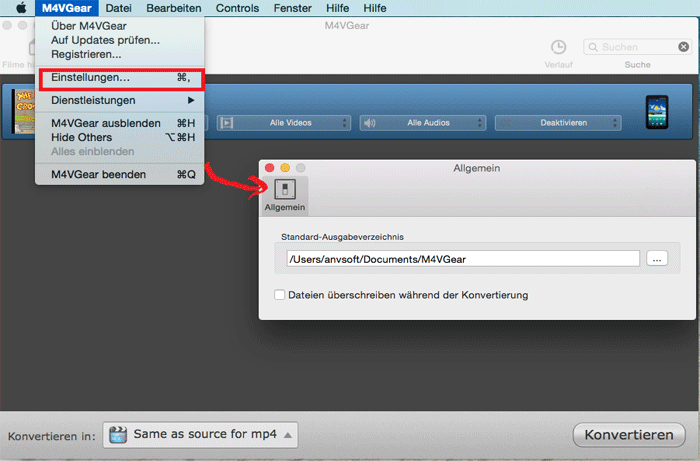Image resolution: width=700 pixels, height=461 pixels.
Task: Open the Fenster menu
Action: coord(292,8)
